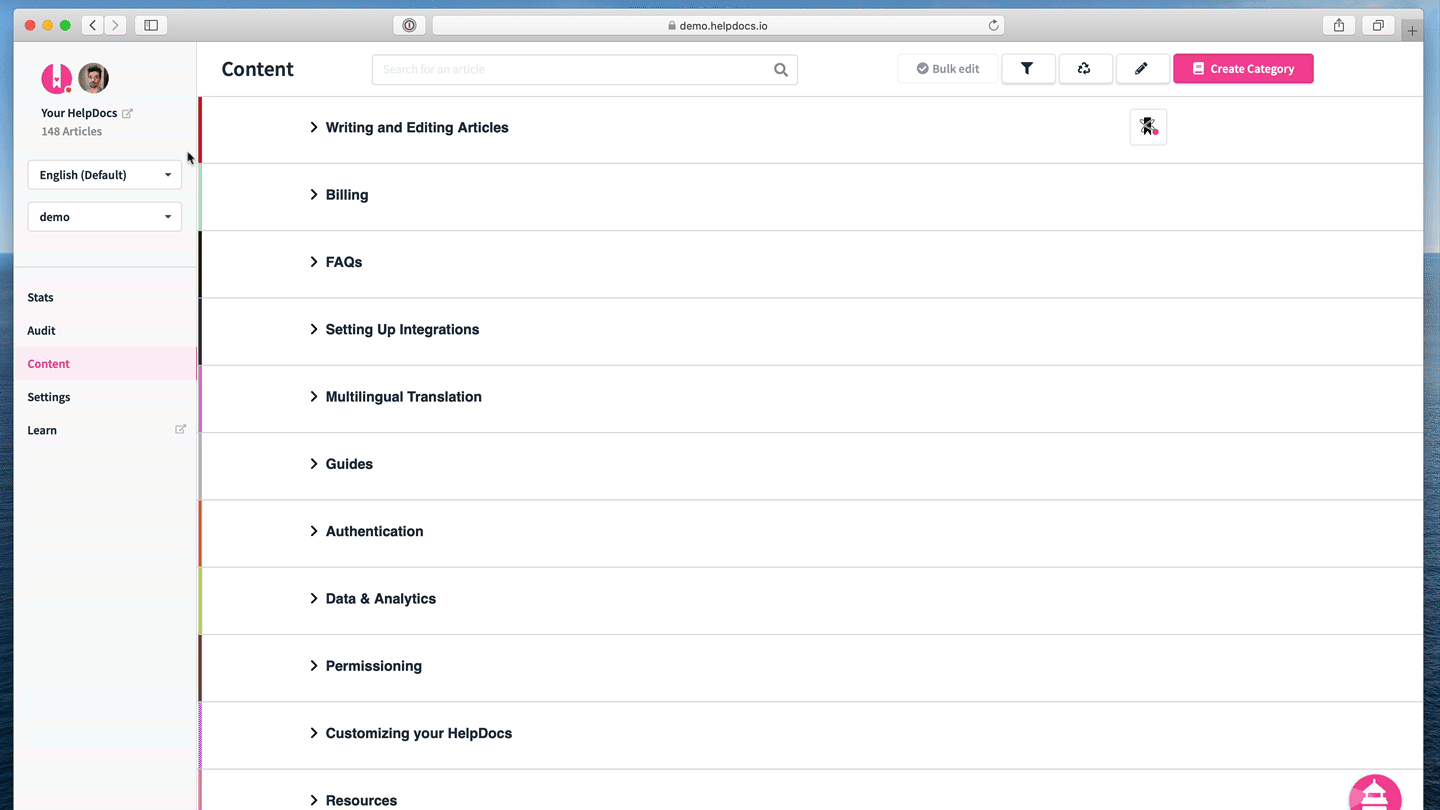Image resolution: width=1440 pixels, height=810 pixels.
Task: Click Safari back navigation arrow
Action: point(92,25)
